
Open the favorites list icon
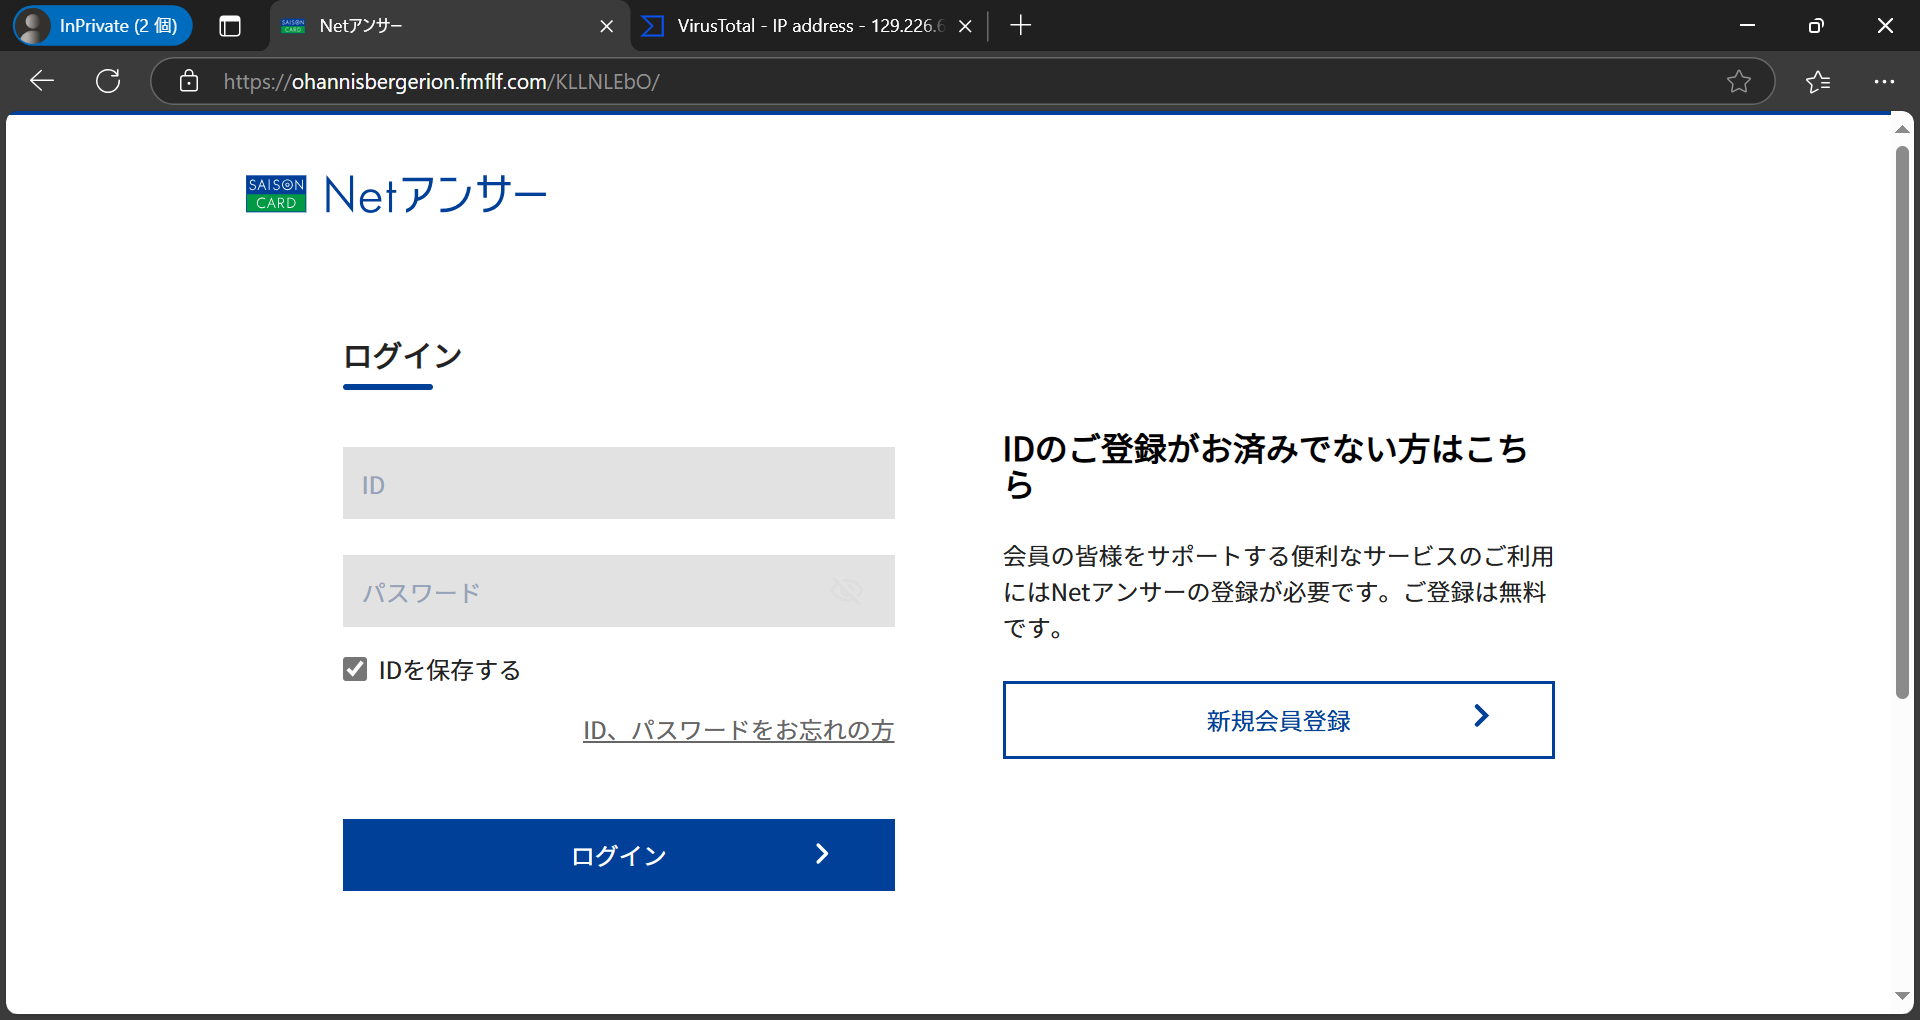(1818, 81)
